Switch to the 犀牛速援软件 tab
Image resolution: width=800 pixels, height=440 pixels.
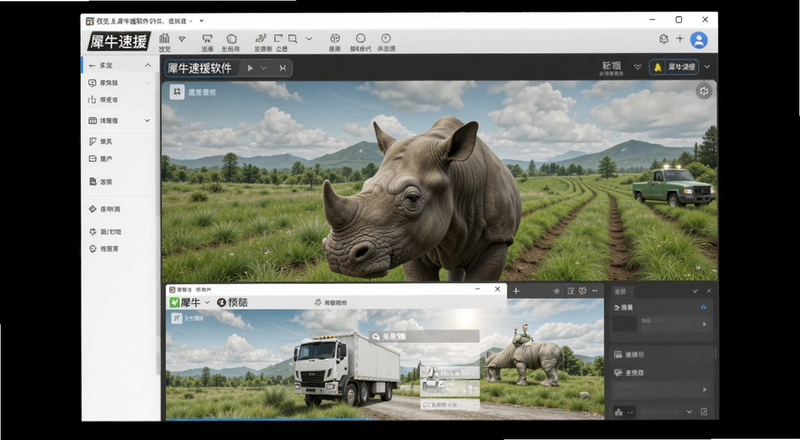pyautogui.click(x=199, y=68)
